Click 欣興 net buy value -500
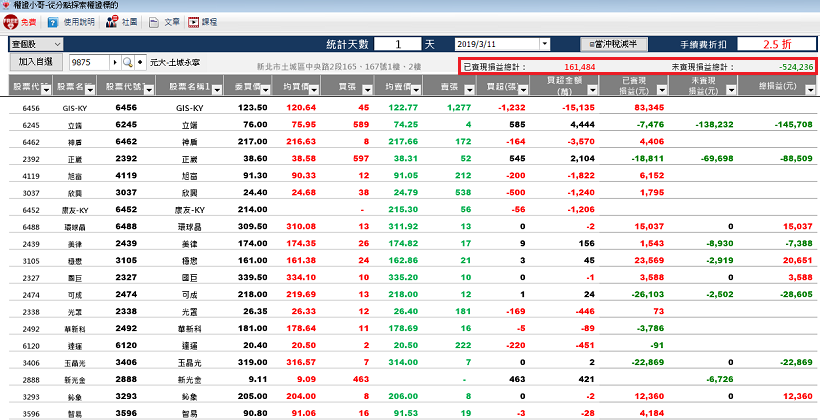Image resolution: width=820 pixels, height=420 pixels. click(514, 192)
